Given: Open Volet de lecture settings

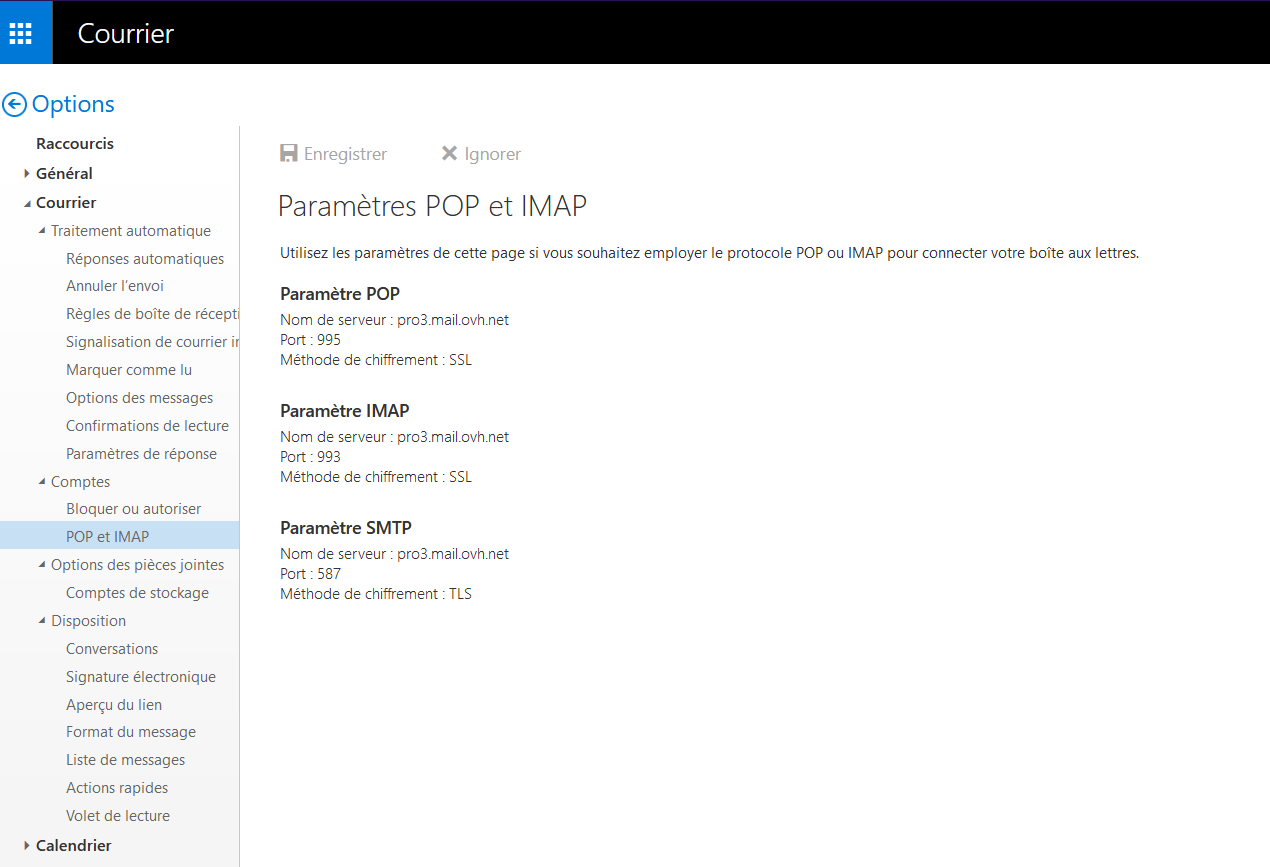Looking at the screenshot, I should [118, 816].
